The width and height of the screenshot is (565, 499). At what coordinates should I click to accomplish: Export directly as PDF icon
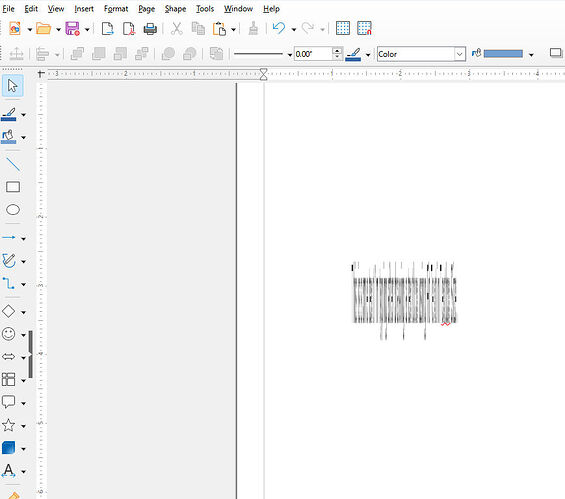pyautogui.click(x=129, y=28)
